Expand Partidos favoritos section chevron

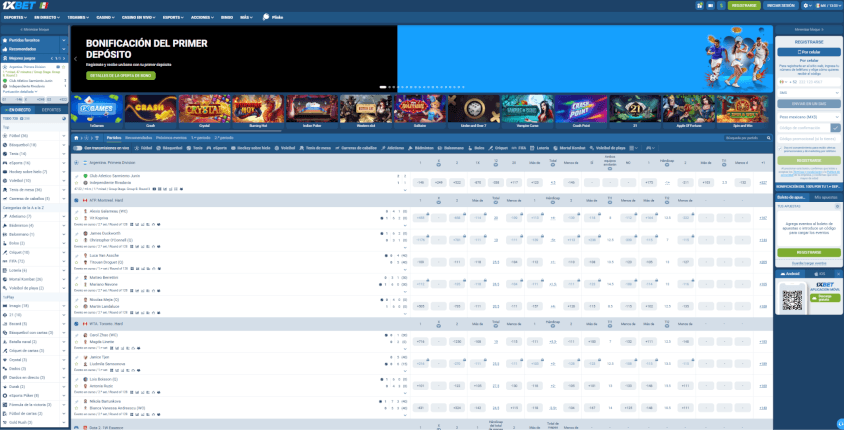tap(64, 40)
